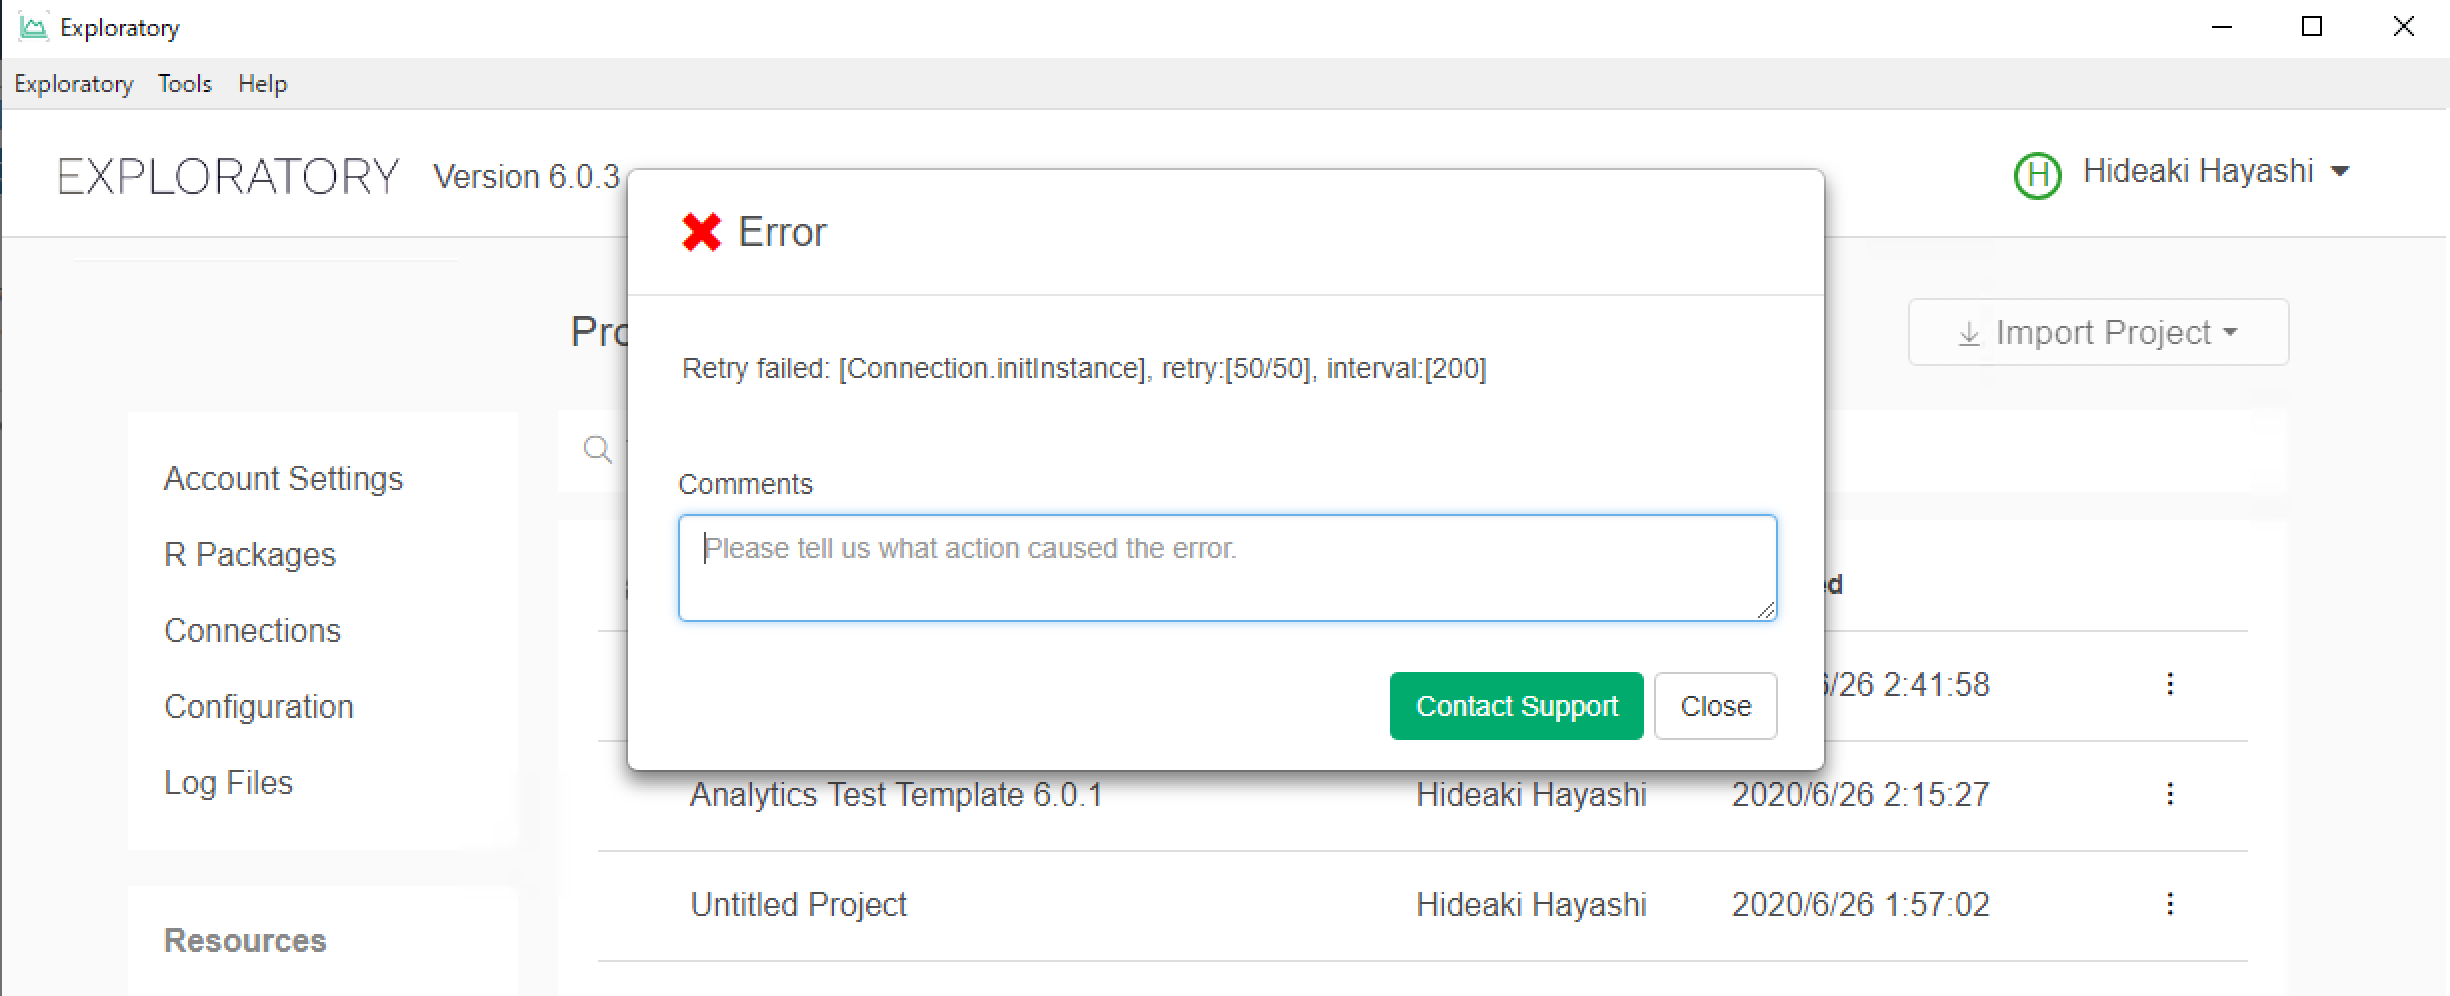This screenshot has width=2450, height=996.
Task: Click the Exploratory app icon in title bar
Action: [33, 27]
